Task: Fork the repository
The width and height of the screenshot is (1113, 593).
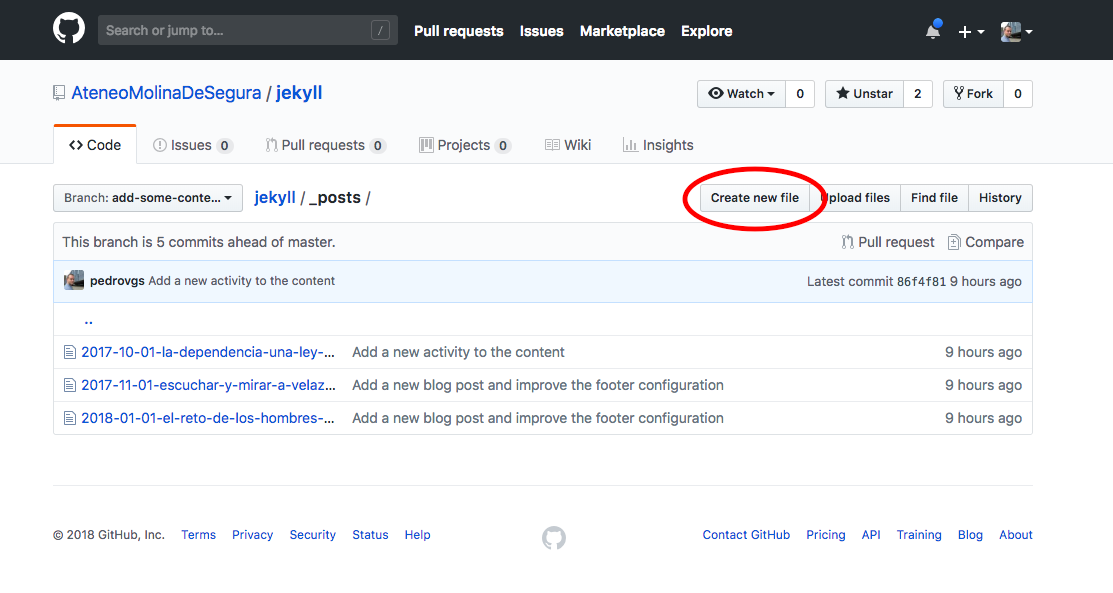Action: [x=973, y=94]
